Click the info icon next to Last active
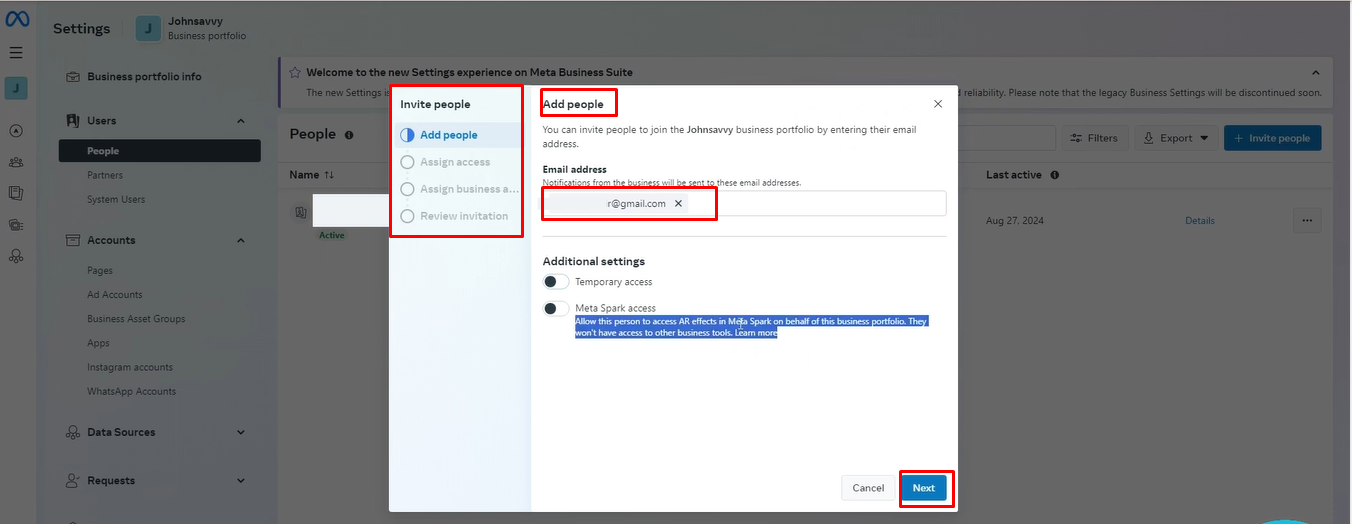 click(x=1055, y=175)
